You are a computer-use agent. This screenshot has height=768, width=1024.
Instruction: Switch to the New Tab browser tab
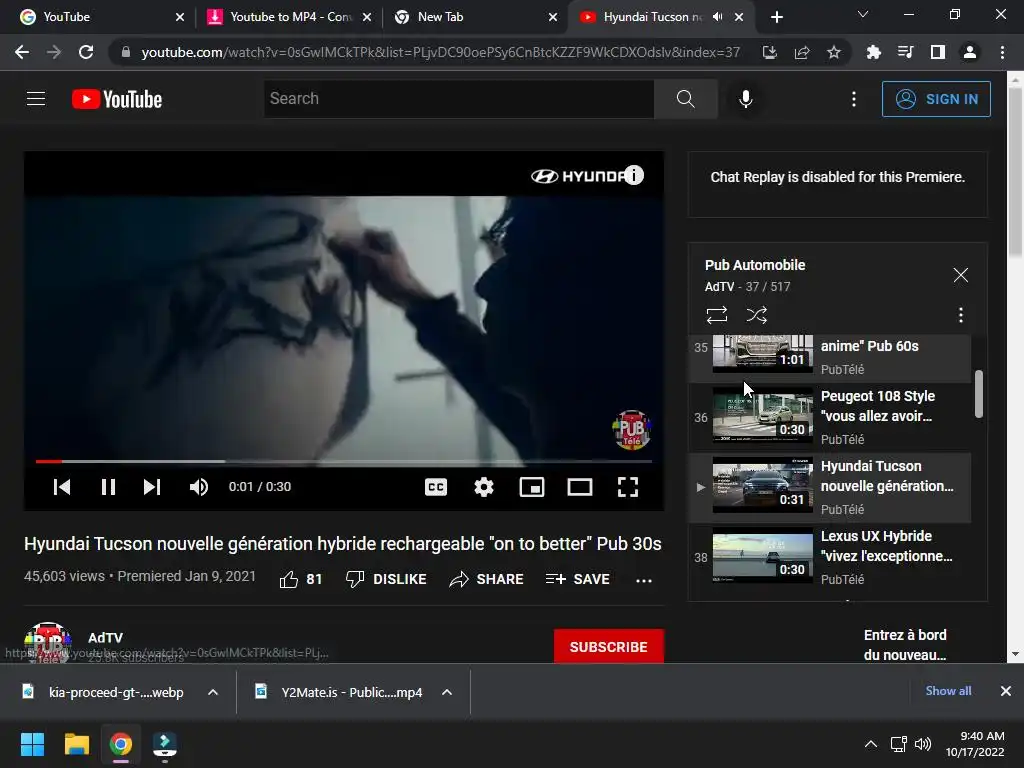pos(475,17)
